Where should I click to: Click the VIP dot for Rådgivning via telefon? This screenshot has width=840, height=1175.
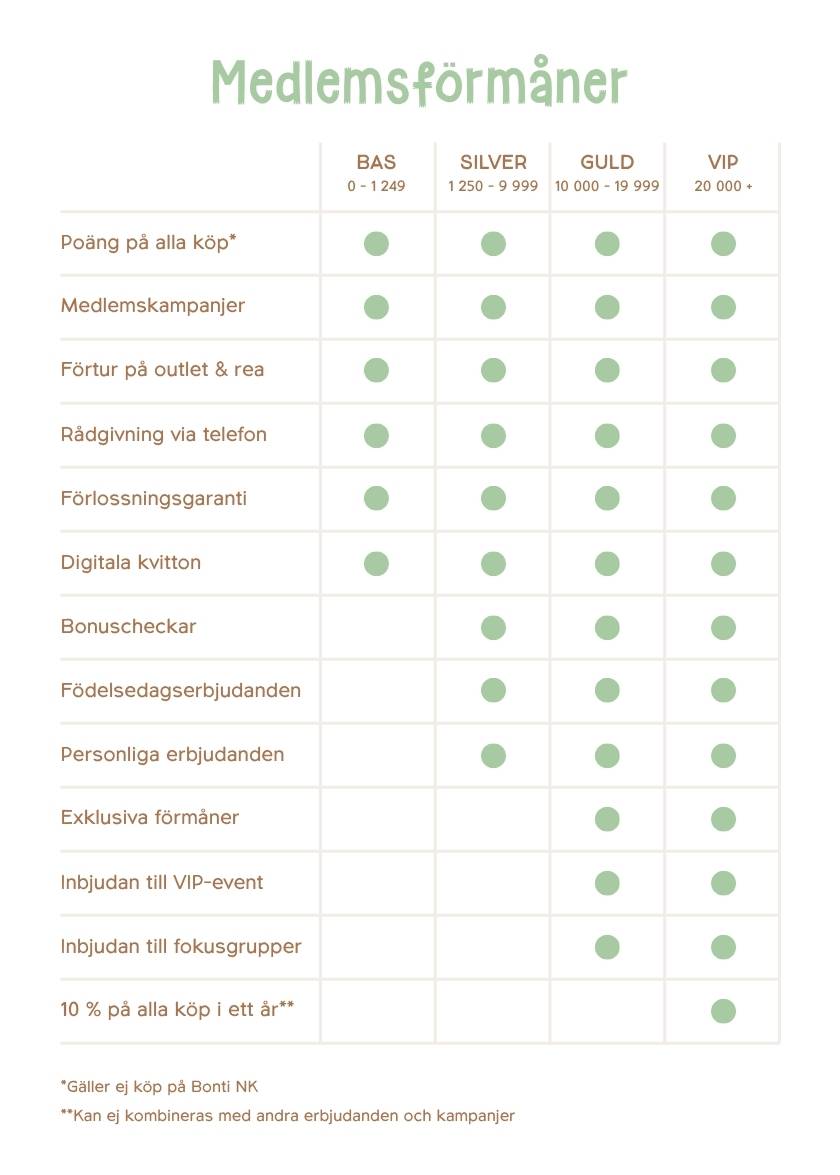(x=723, y=435)
